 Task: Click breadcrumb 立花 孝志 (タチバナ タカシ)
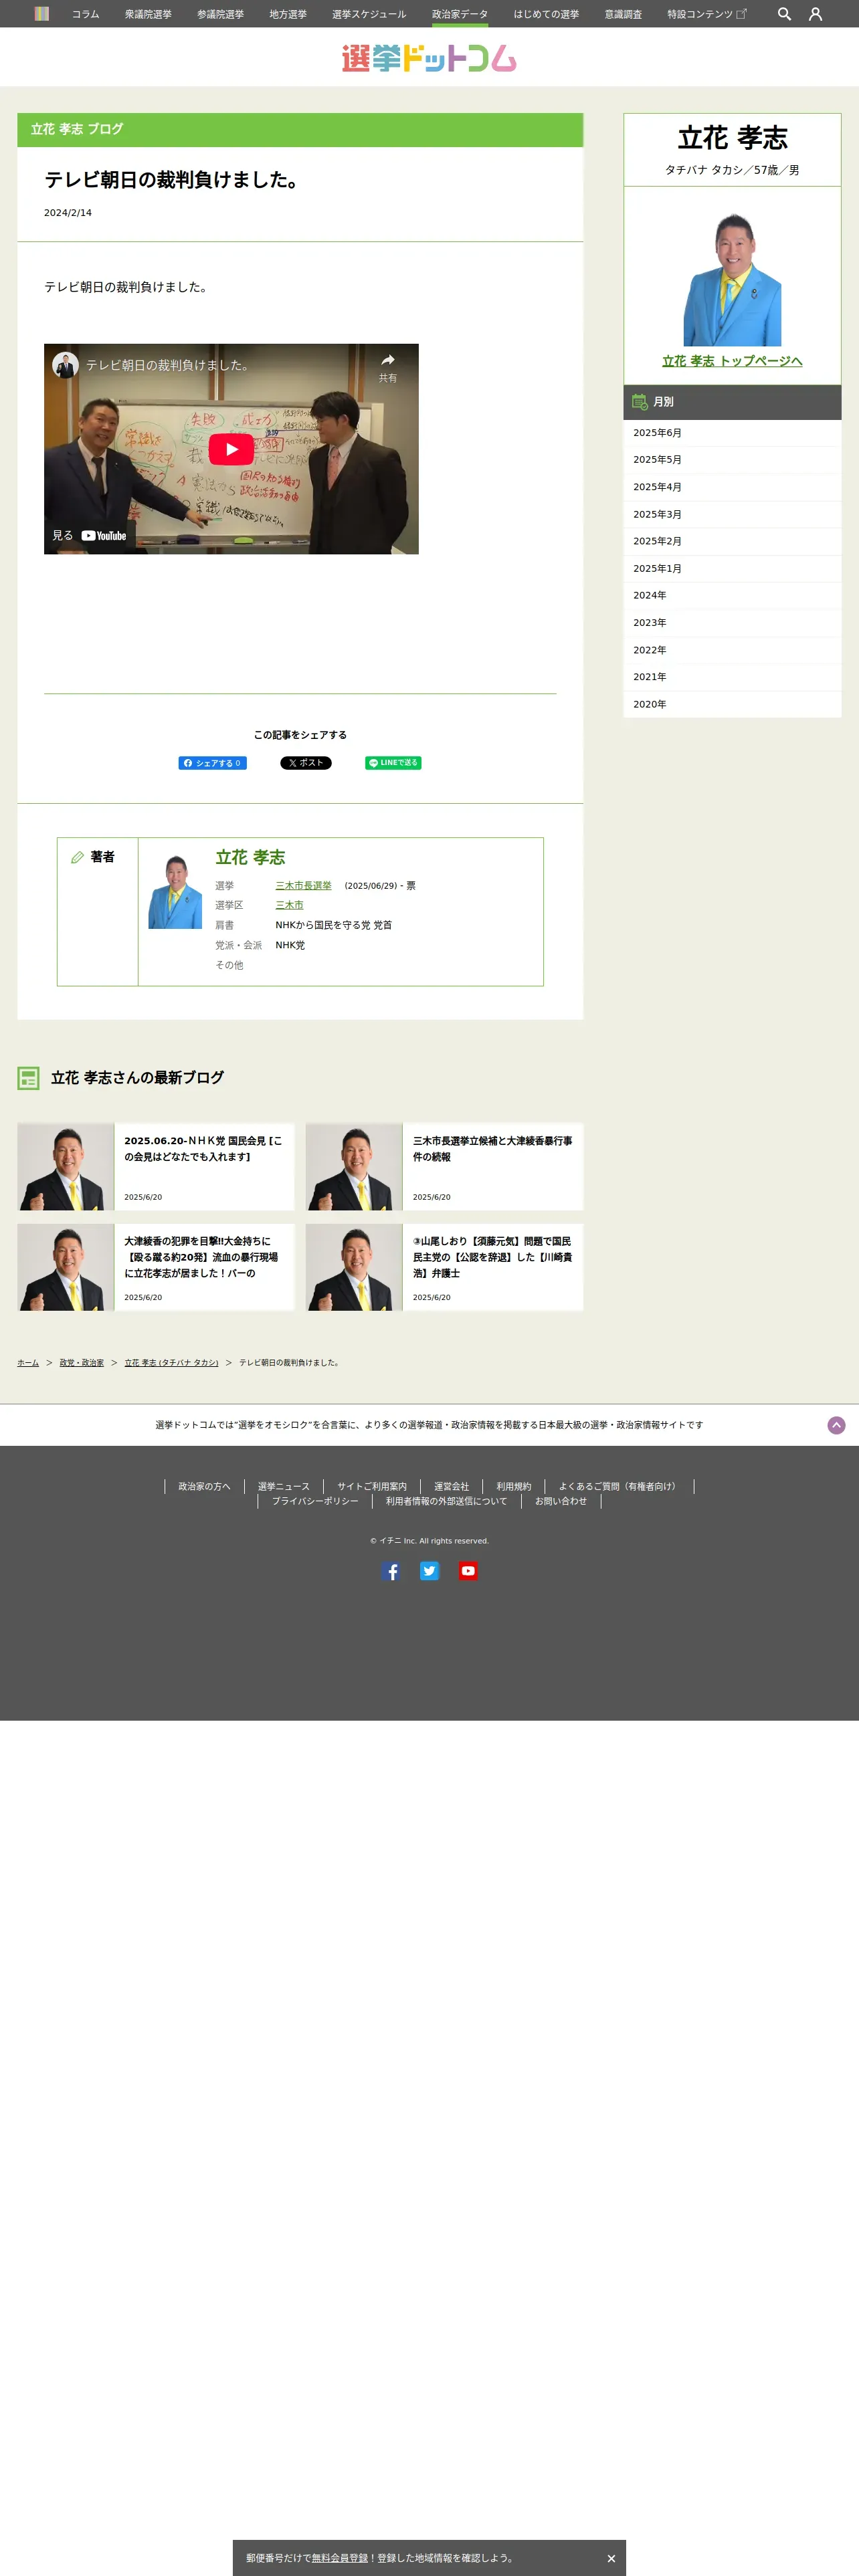point(171,1363)
